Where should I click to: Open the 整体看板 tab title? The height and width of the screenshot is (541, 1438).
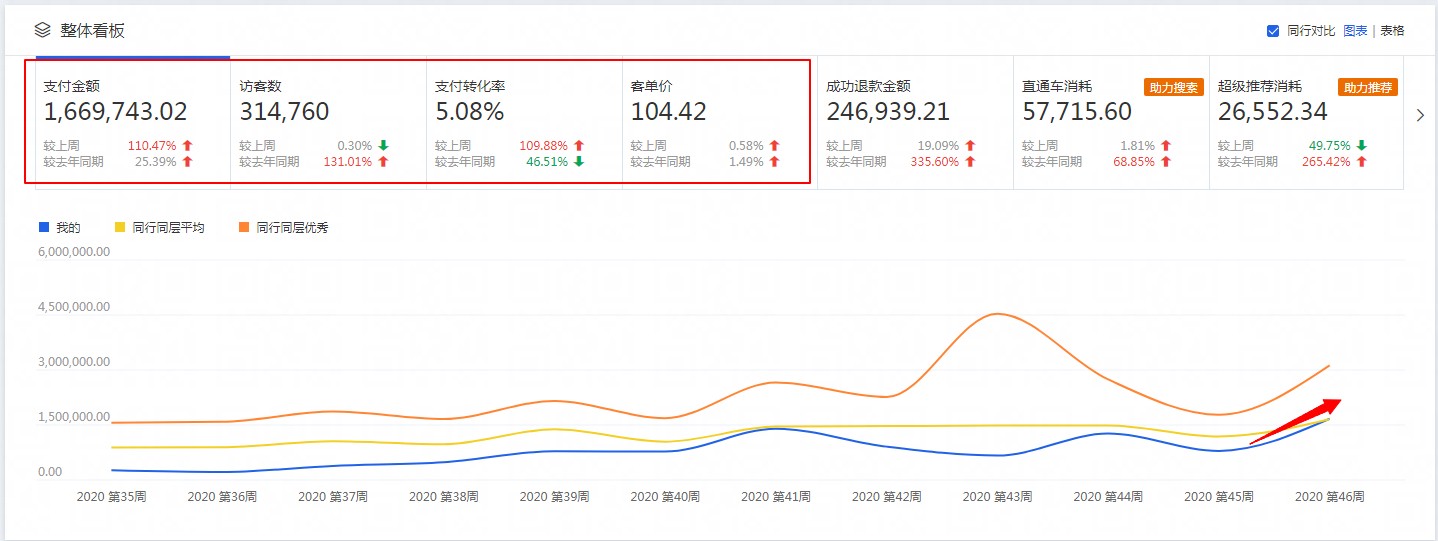92,30
